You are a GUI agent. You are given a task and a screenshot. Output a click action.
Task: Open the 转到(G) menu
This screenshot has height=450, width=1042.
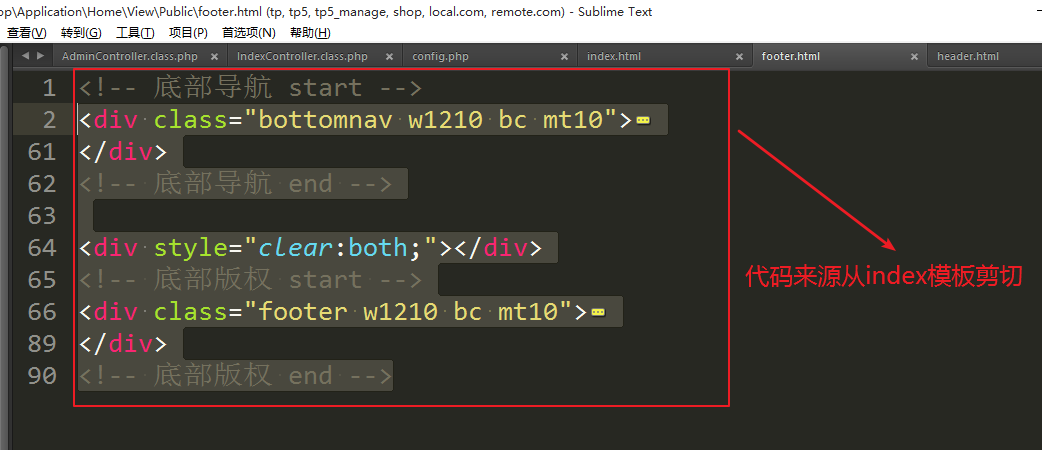point(81,33)
